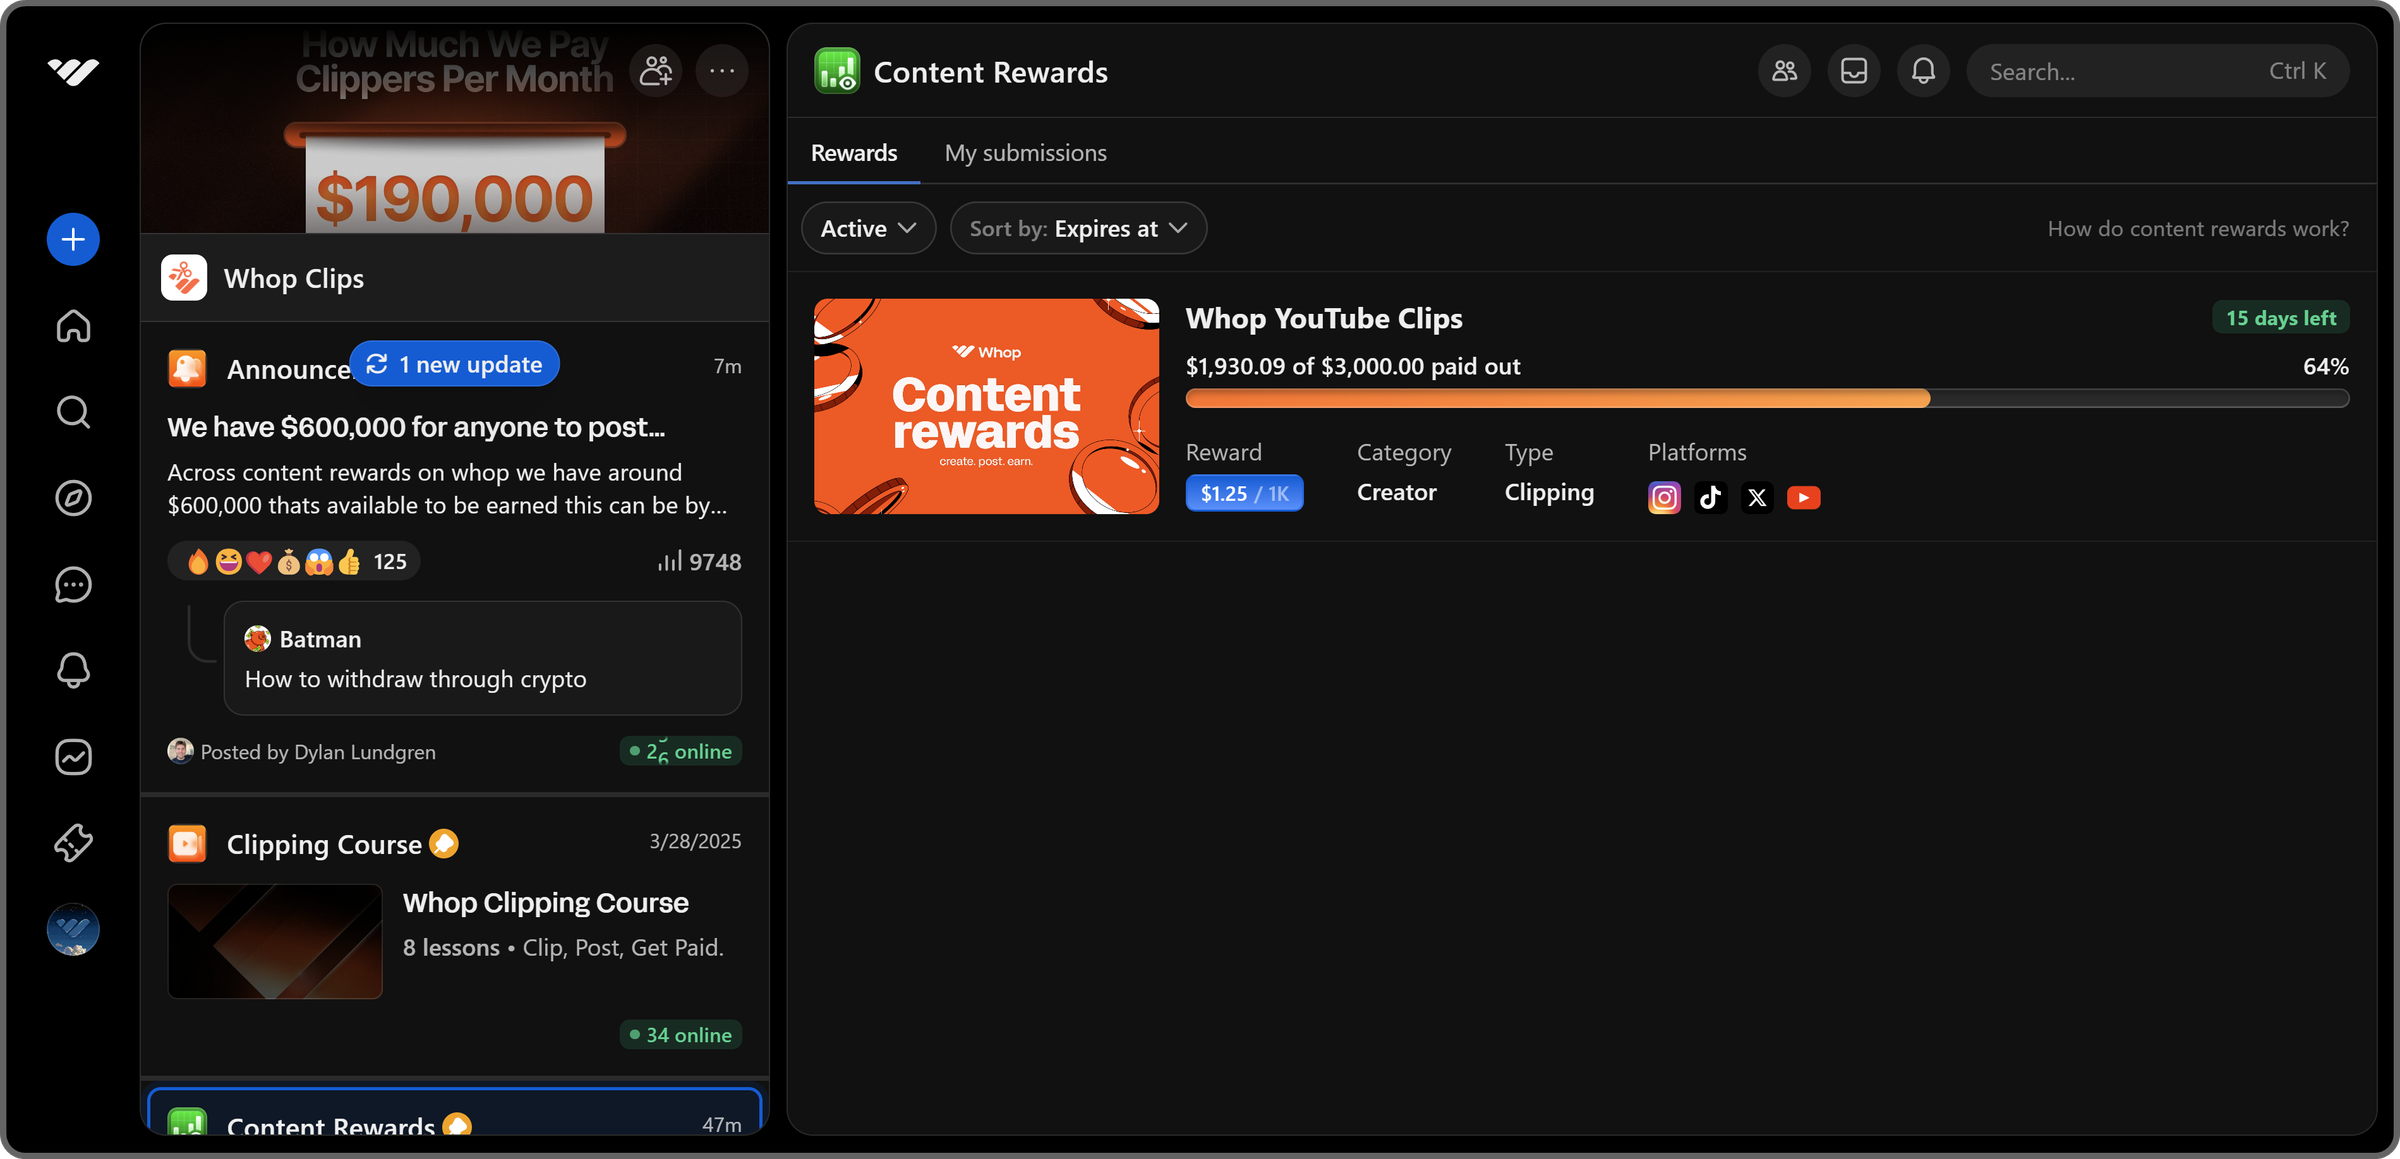Open the Sort by Expires at dropdown
2400x1159 pixels.
click(1078, 228)
